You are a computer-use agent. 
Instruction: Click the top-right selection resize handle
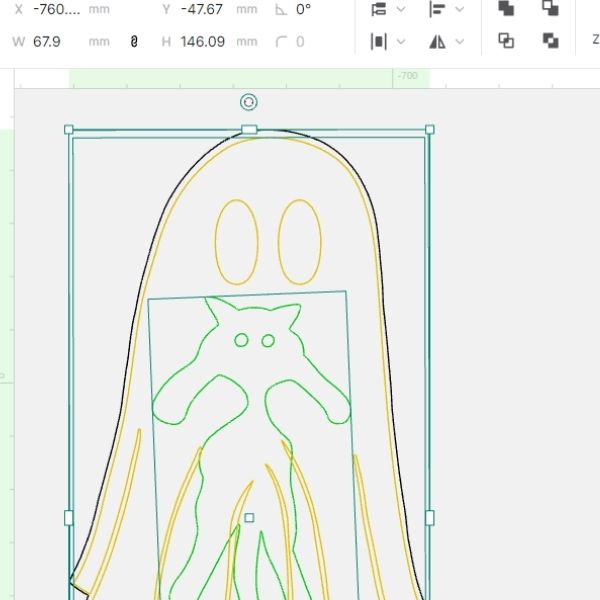pyautogui.click(x=430, y=129)
